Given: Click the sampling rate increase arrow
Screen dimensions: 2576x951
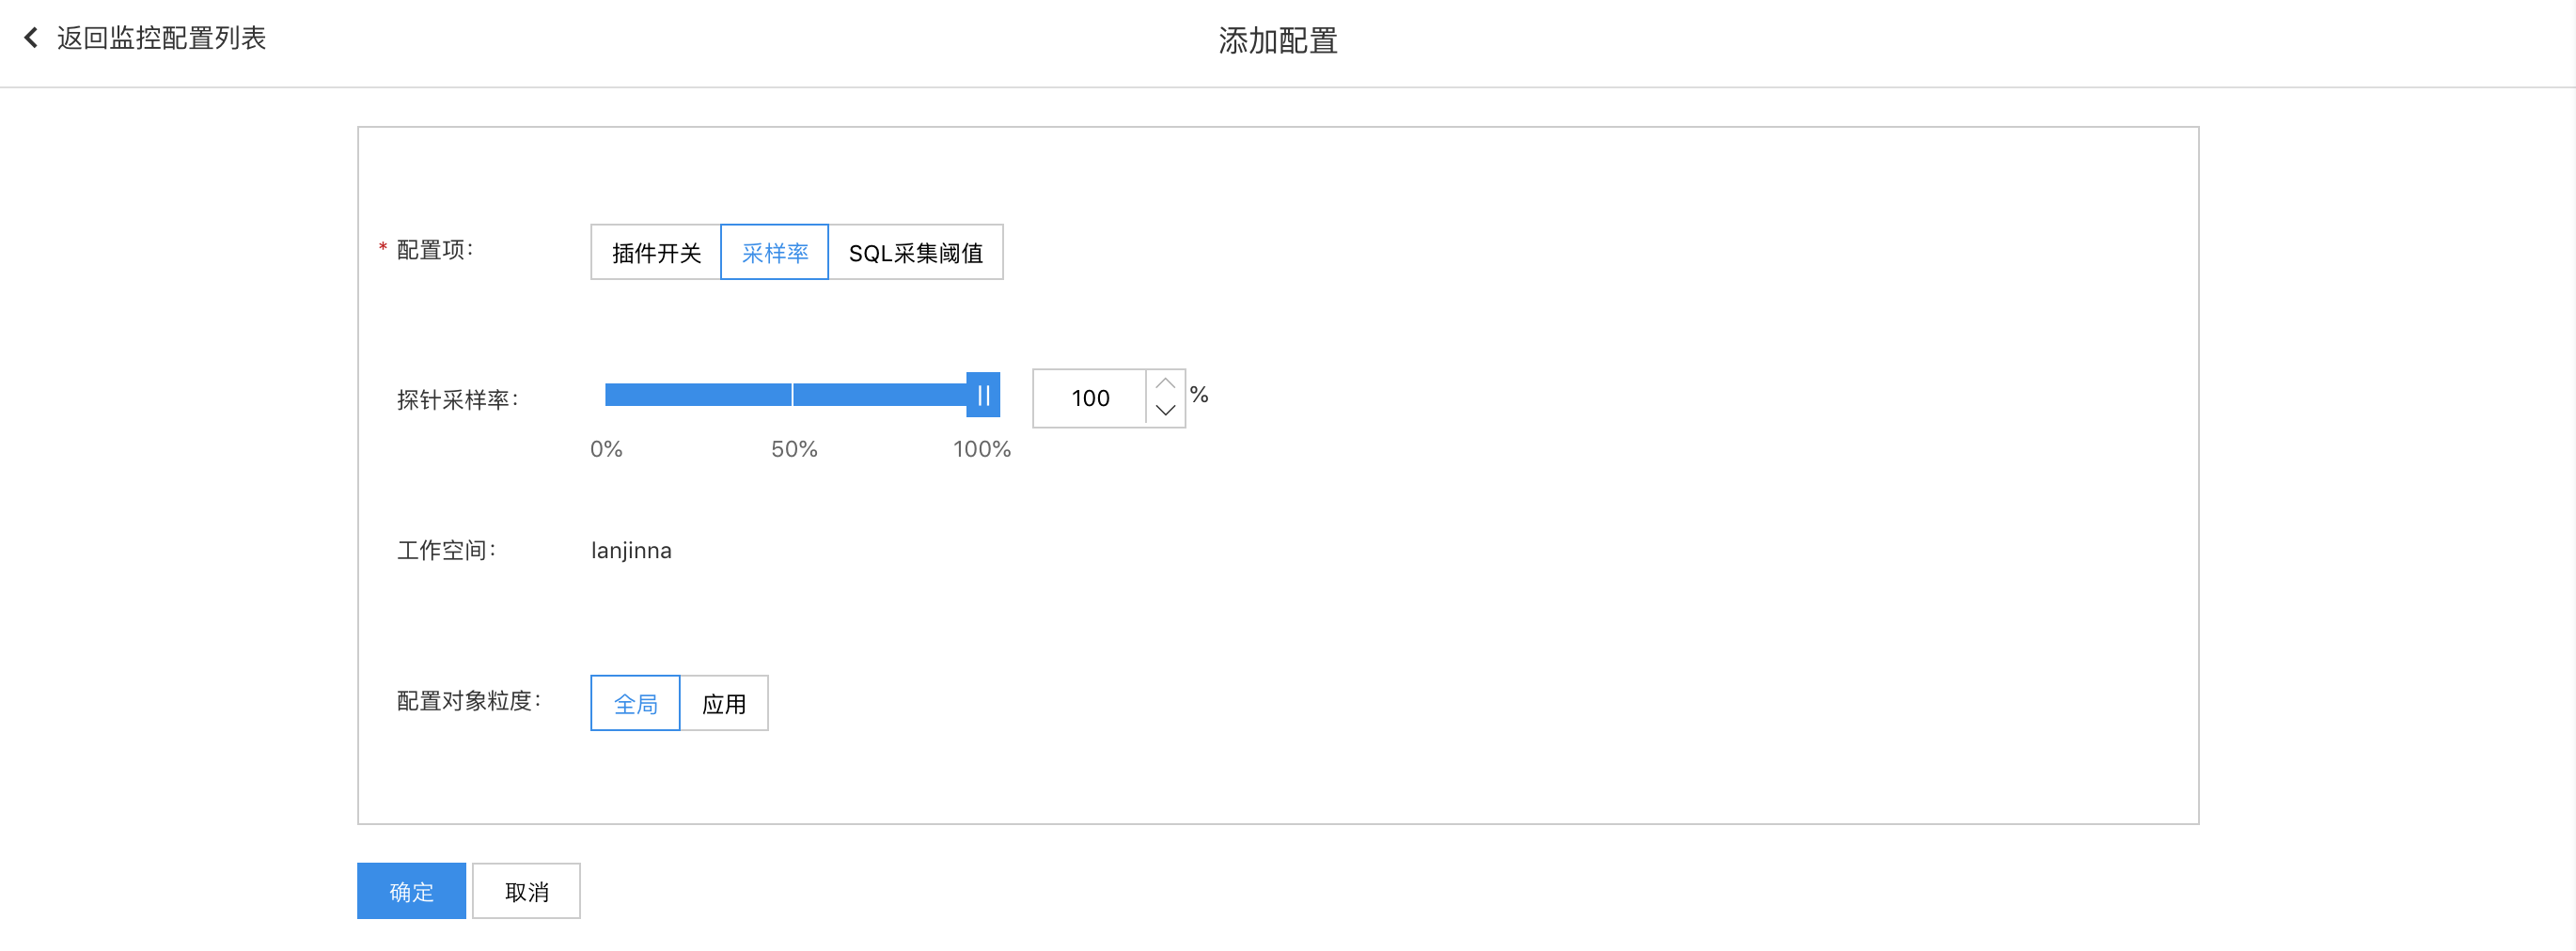Looking at the screenshot, I should coord(1165,384).
